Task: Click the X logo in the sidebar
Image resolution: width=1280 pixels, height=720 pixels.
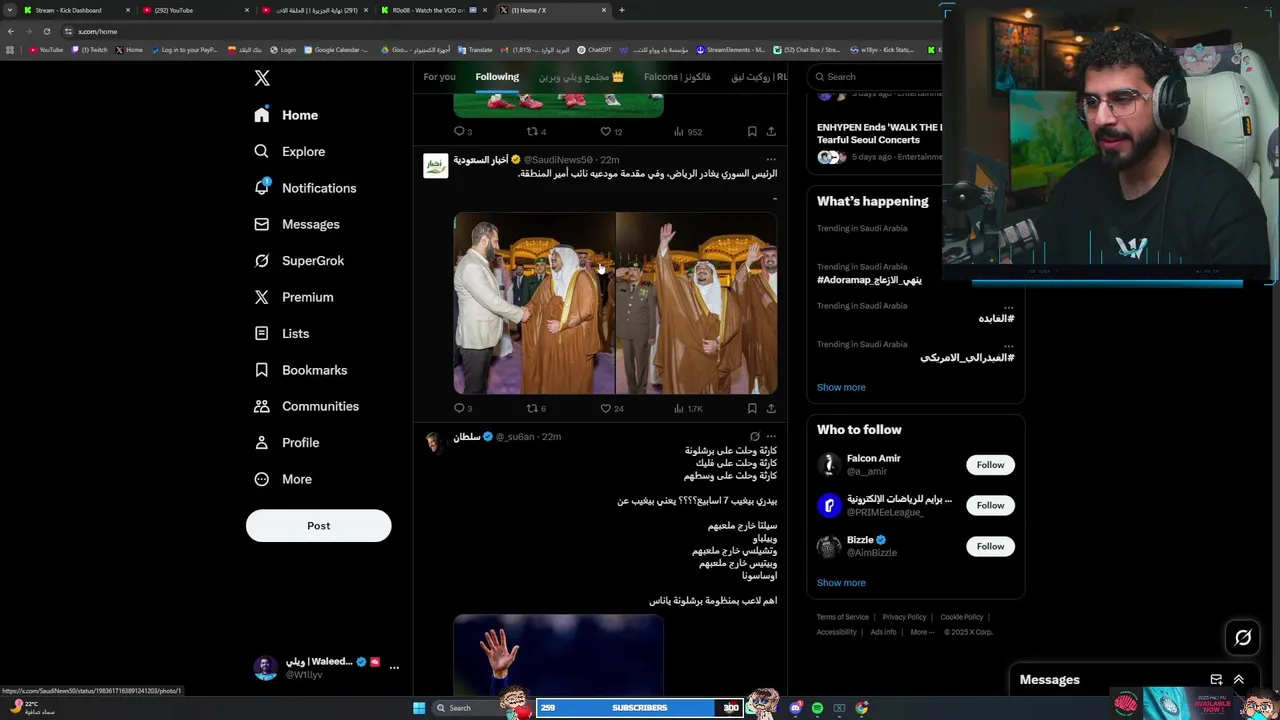Action: 262,78
